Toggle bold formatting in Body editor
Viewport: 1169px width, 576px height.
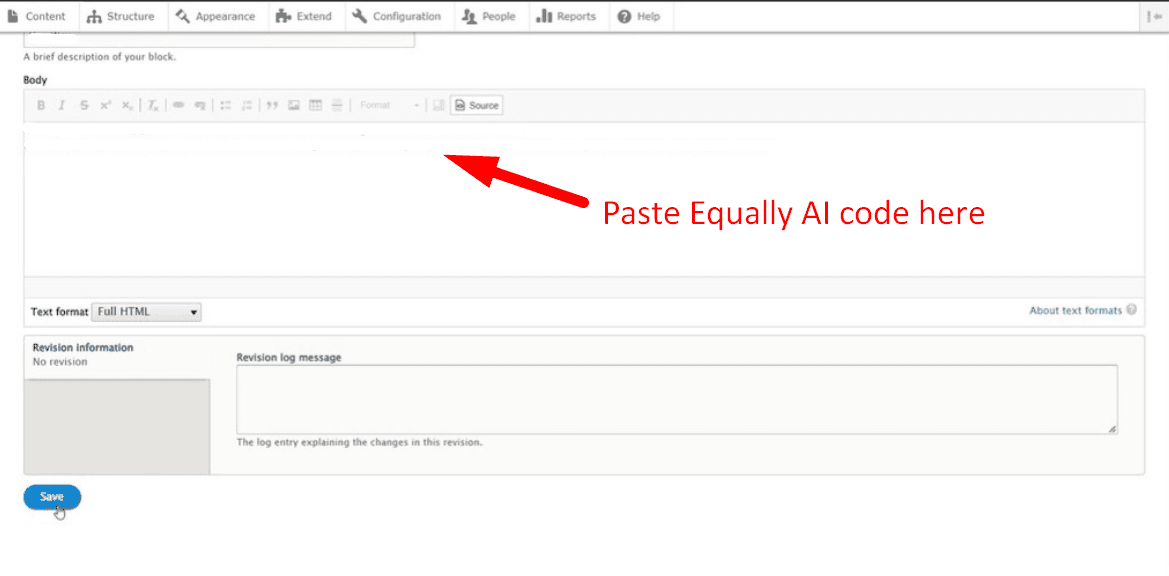coord(41,105)
